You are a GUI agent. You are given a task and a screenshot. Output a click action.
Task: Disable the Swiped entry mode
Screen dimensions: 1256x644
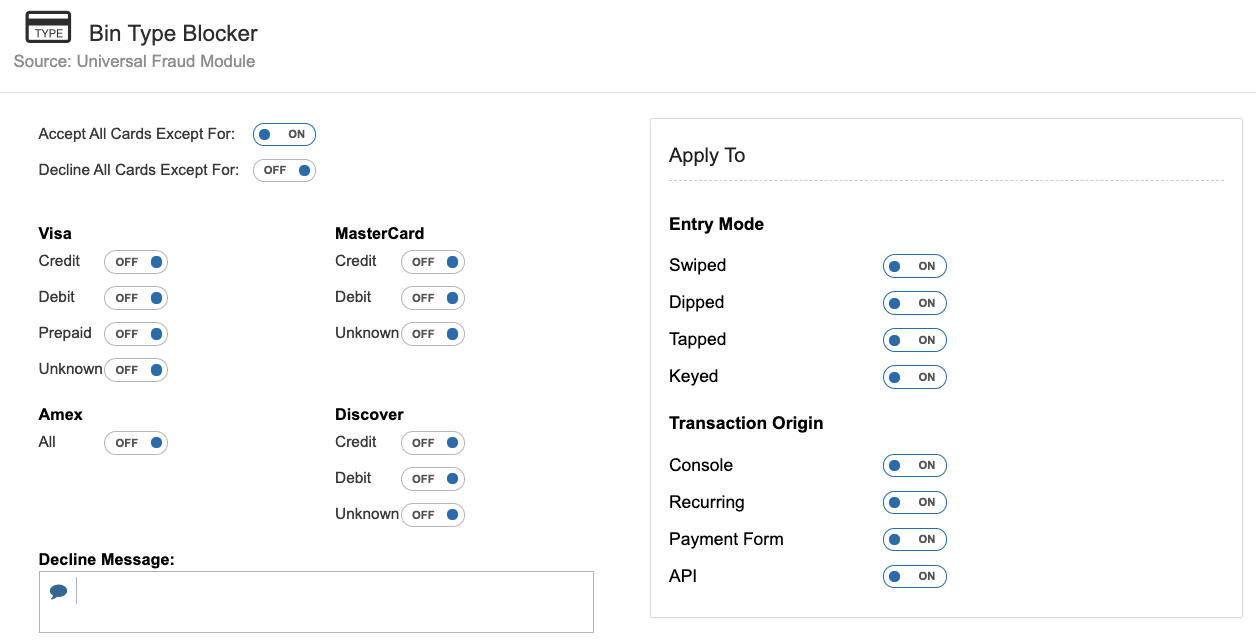(914, 266)
